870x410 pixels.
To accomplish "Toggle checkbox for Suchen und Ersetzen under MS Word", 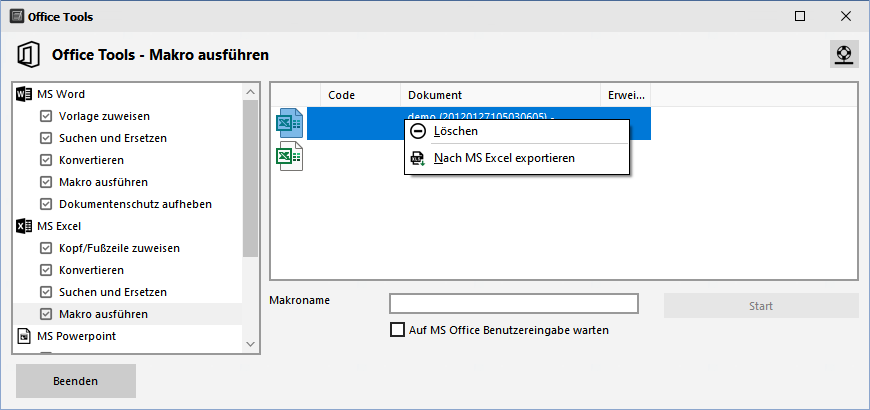I will point(46,138).
